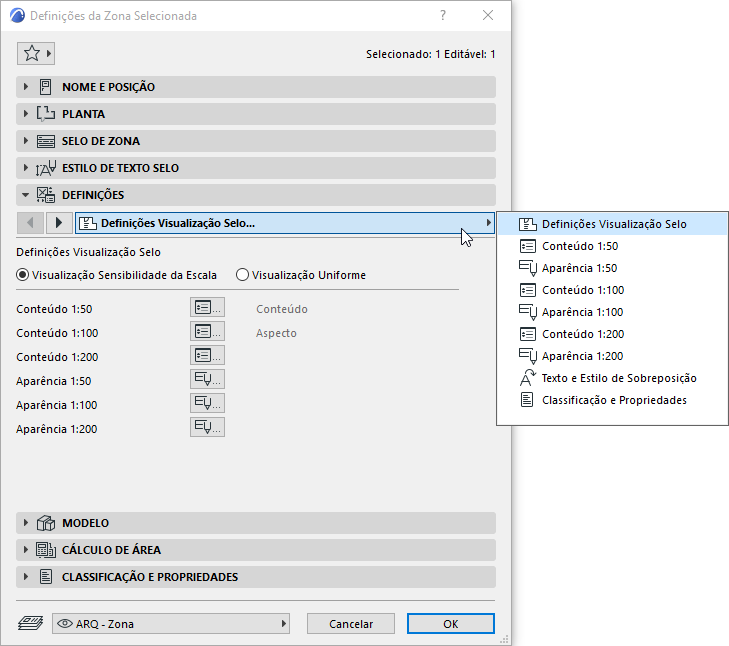Open the Favorites star button
The width and height of the screenshot is (729, 646).
pos(36,53)
